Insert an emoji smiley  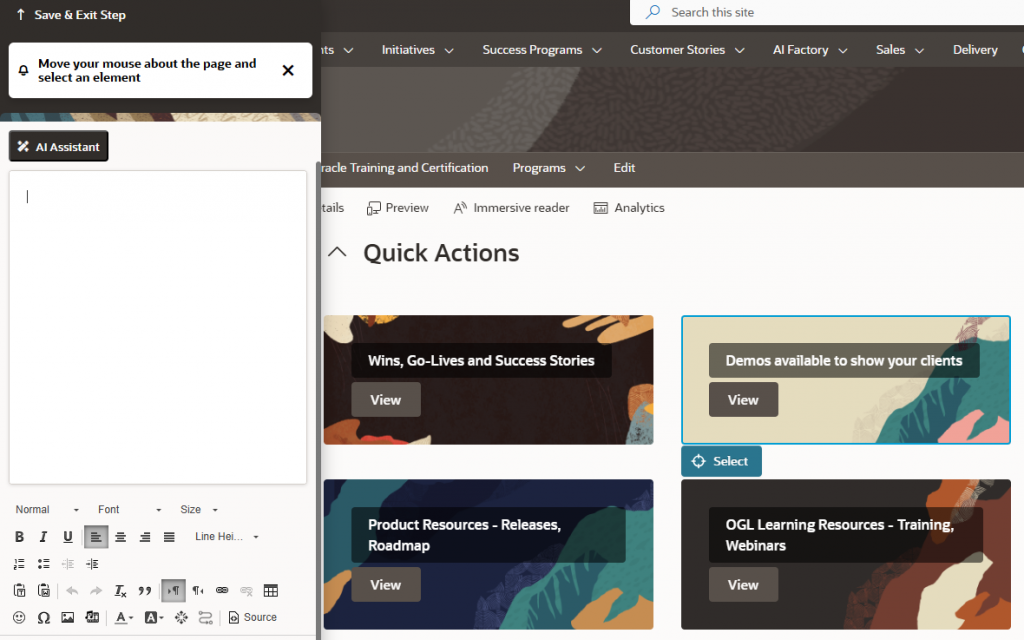[x=19, y=617]
